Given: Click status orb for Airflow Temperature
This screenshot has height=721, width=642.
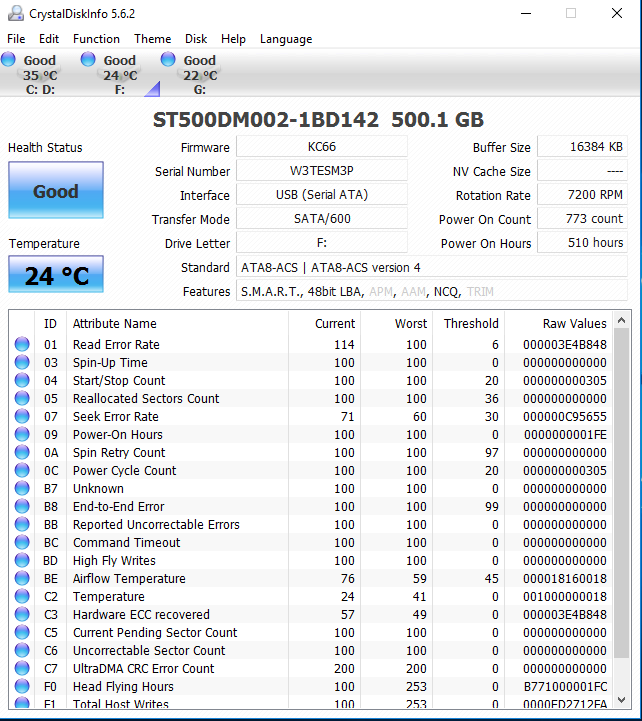Looking at the screenshot, I should point(22,578).
